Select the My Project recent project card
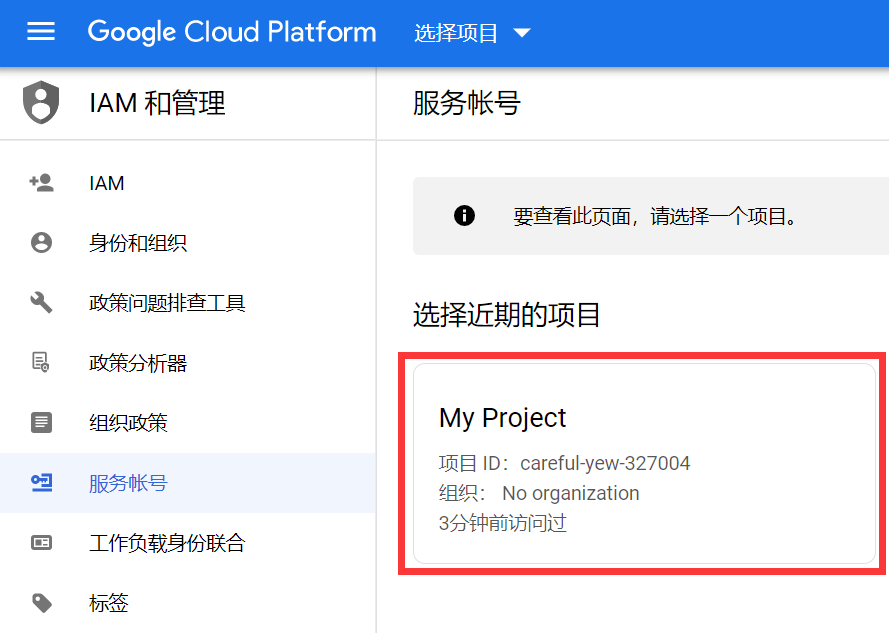The image size is (889, 633). (644, 463)
